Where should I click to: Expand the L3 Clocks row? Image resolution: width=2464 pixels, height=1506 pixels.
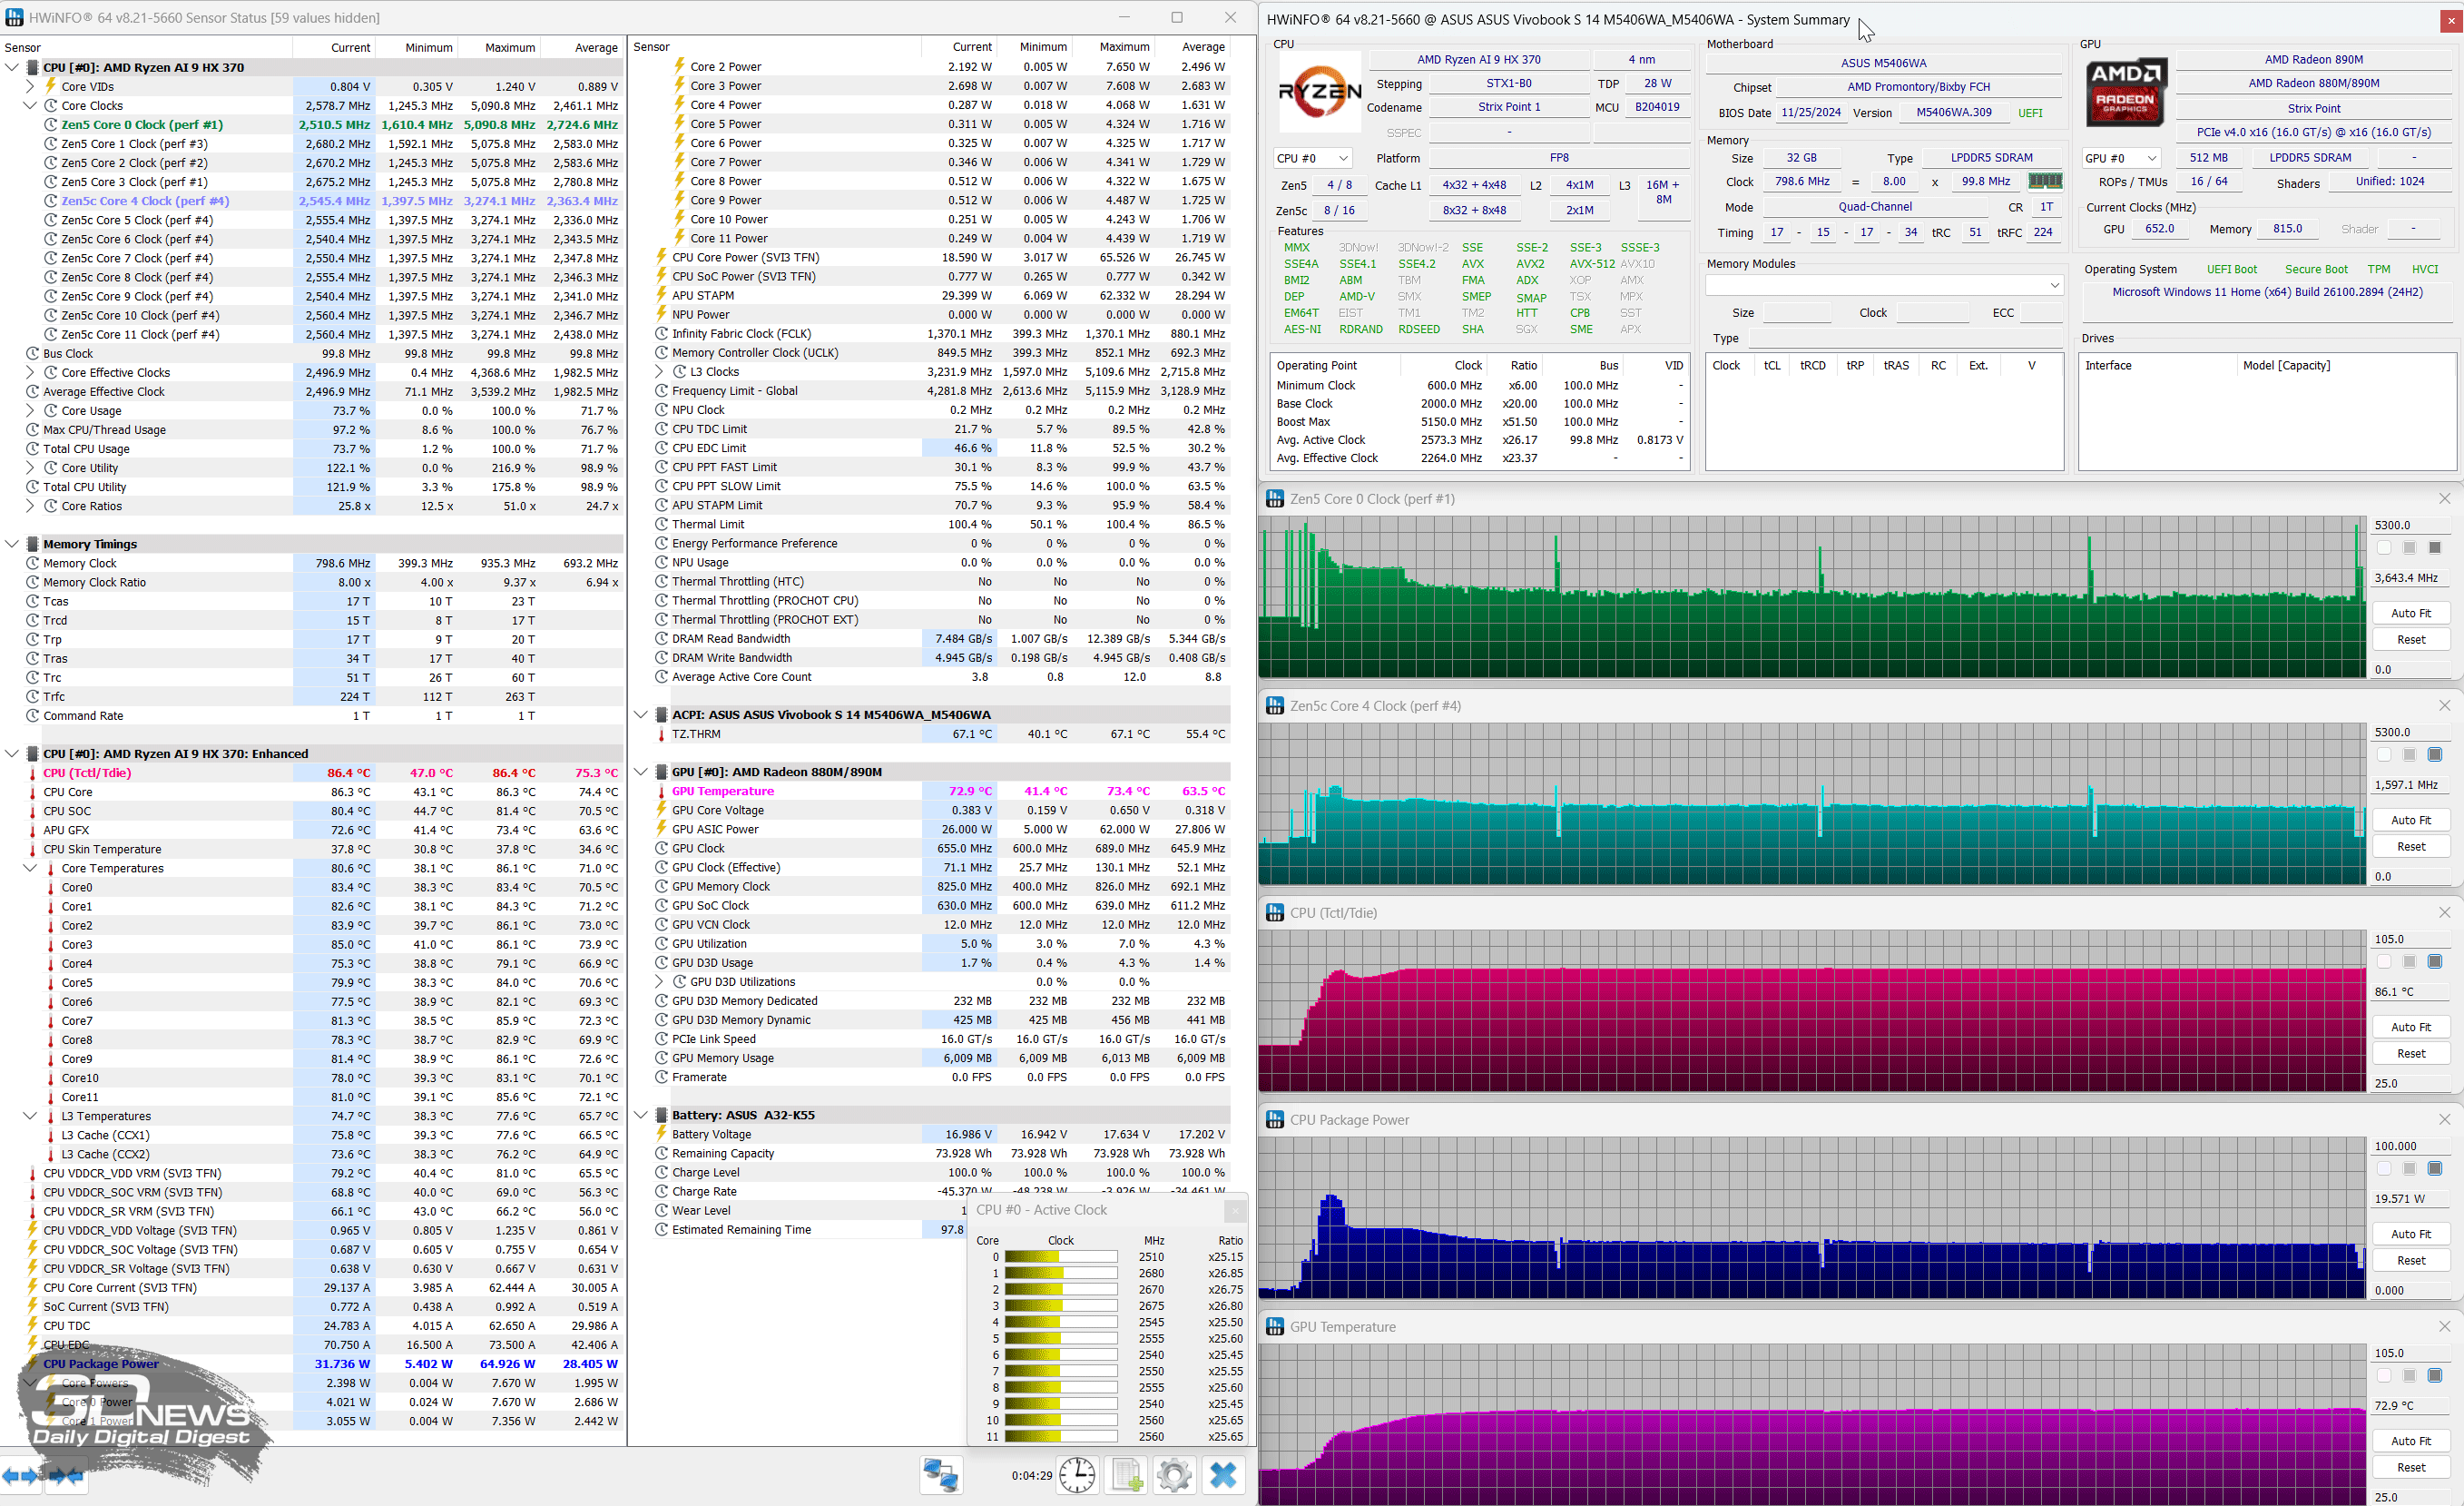coord(659,372)
